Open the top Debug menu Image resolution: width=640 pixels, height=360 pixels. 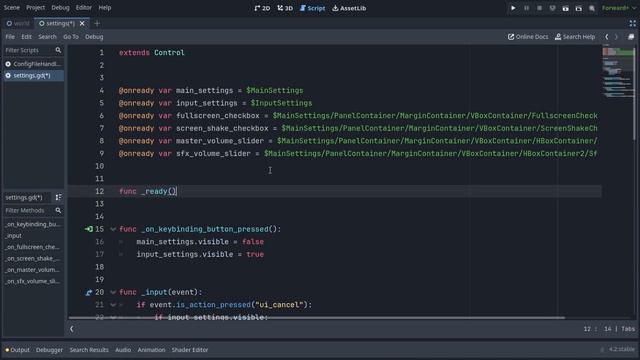click(60, 7)
